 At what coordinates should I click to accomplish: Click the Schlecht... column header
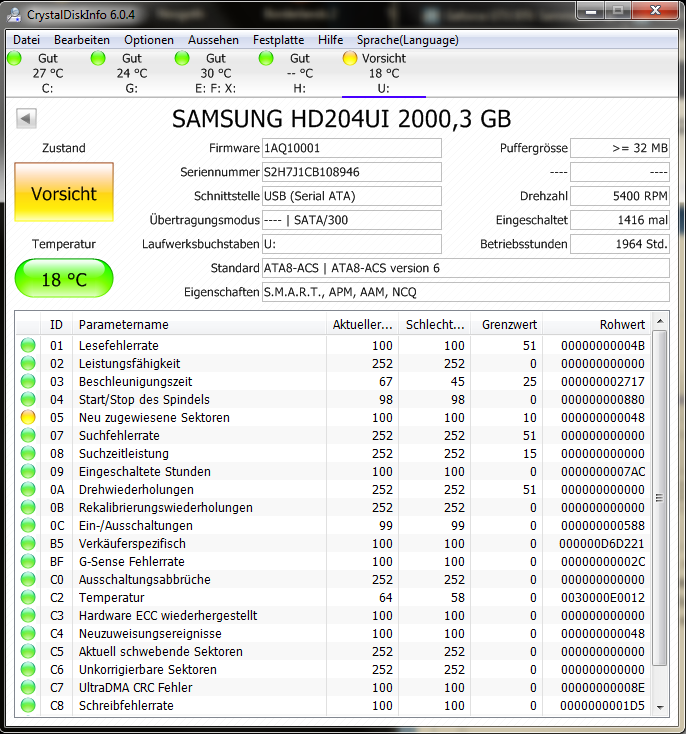(434, 324)
